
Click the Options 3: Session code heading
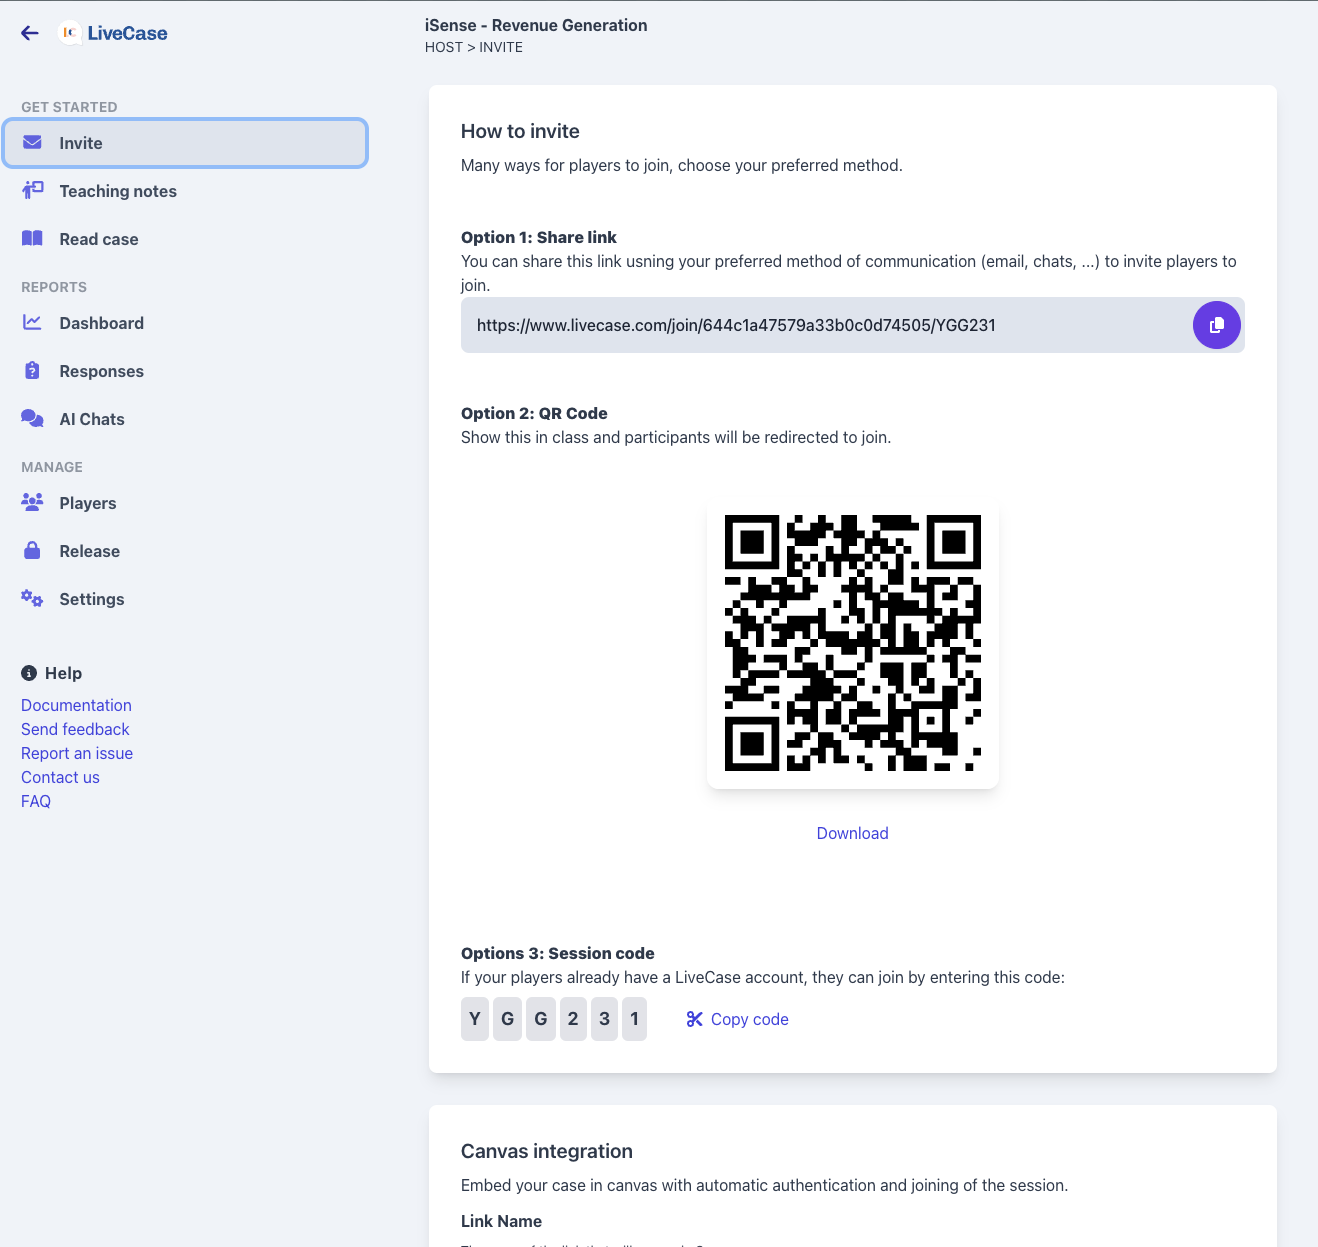(x=558, y=953)
